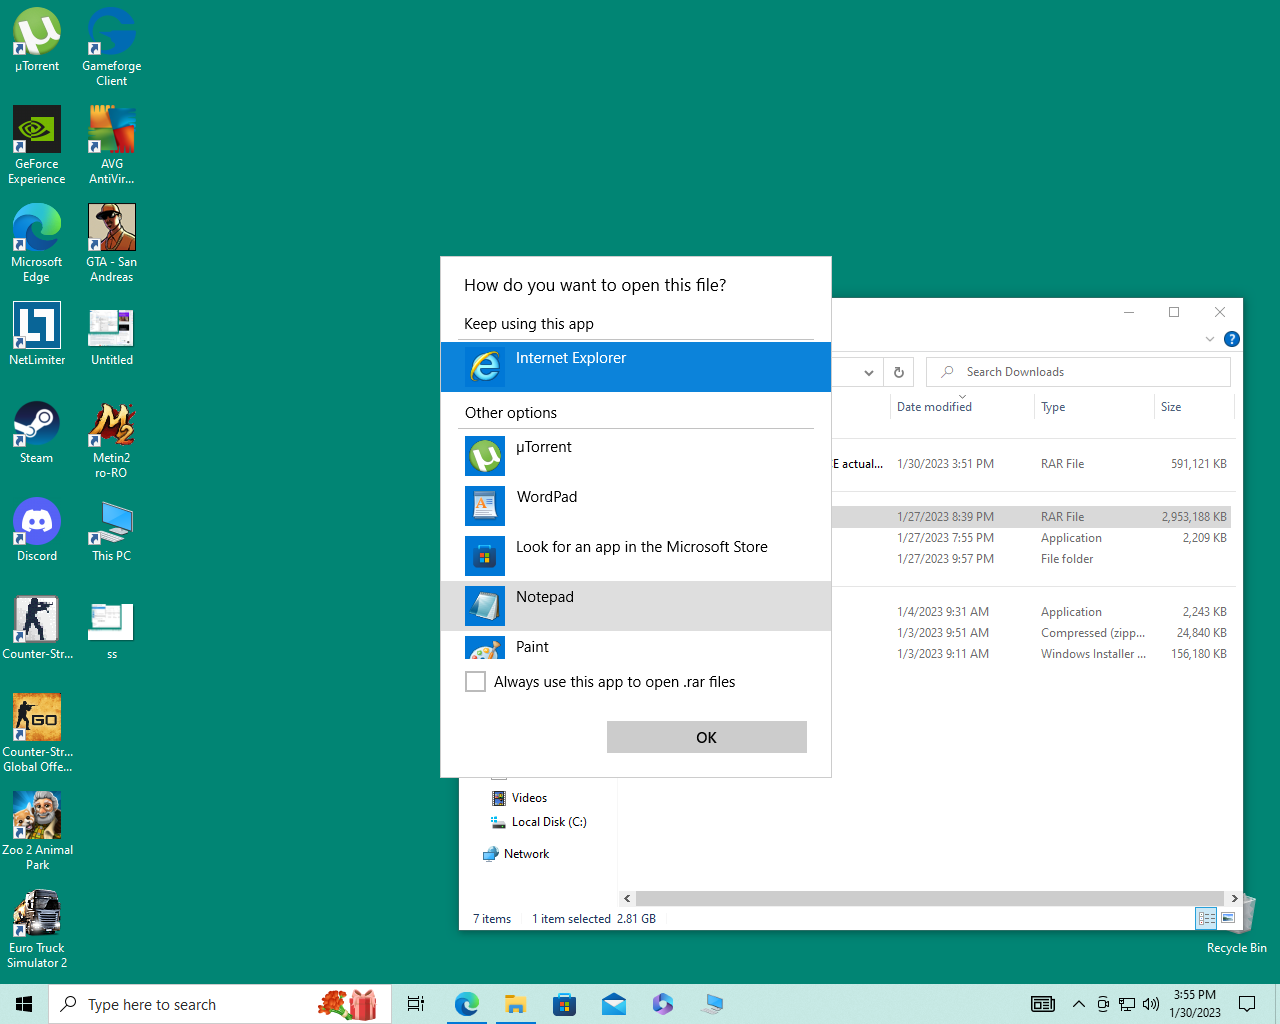
Task: Select the AVG AntiVirus desktop icon
Action: pyautogui.click(x=112, y=146)
